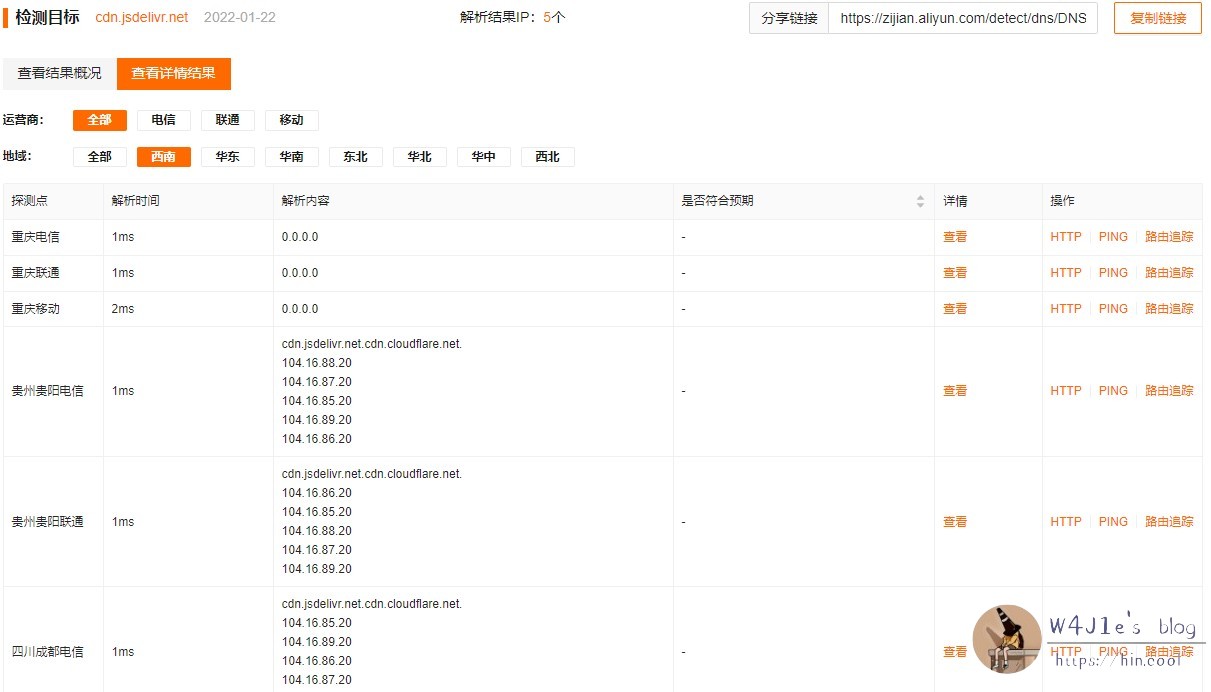Run HTTP test for 重庆联通
This screenshot has height=692, width=1211.
[1066, 273]
